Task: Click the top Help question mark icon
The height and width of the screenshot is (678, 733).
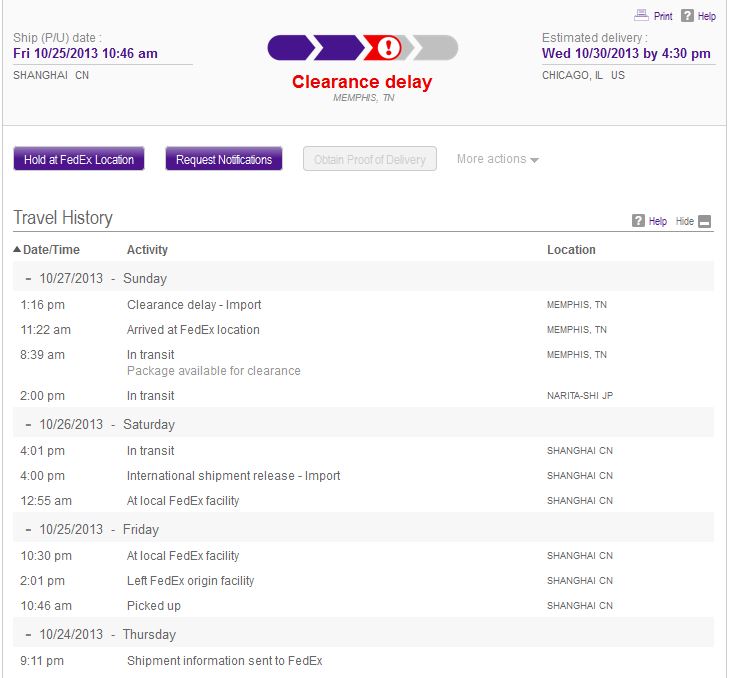Action: click(x=687, y=15)
